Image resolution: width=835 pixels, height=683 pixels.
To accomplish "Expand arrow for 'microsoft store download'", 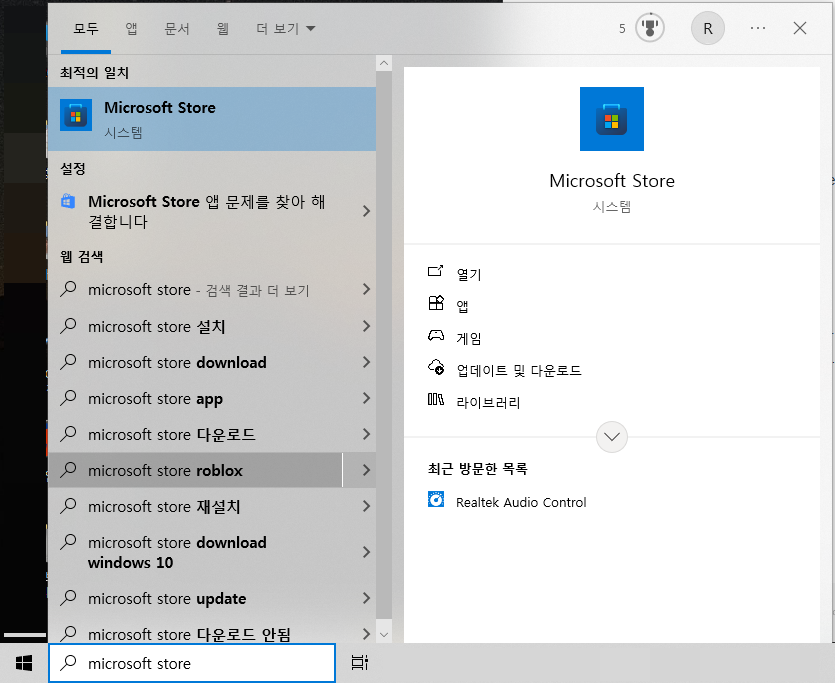I will pos(366,362).
